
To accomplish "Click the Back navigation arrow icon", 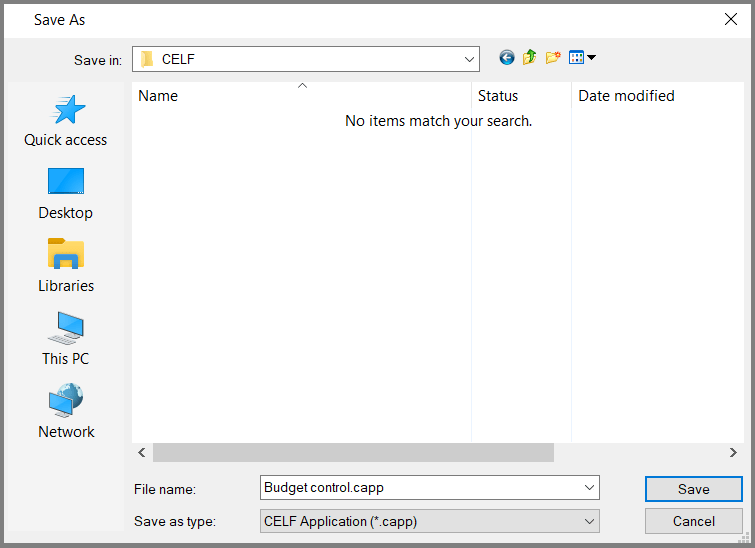I will tap(507, 58).
